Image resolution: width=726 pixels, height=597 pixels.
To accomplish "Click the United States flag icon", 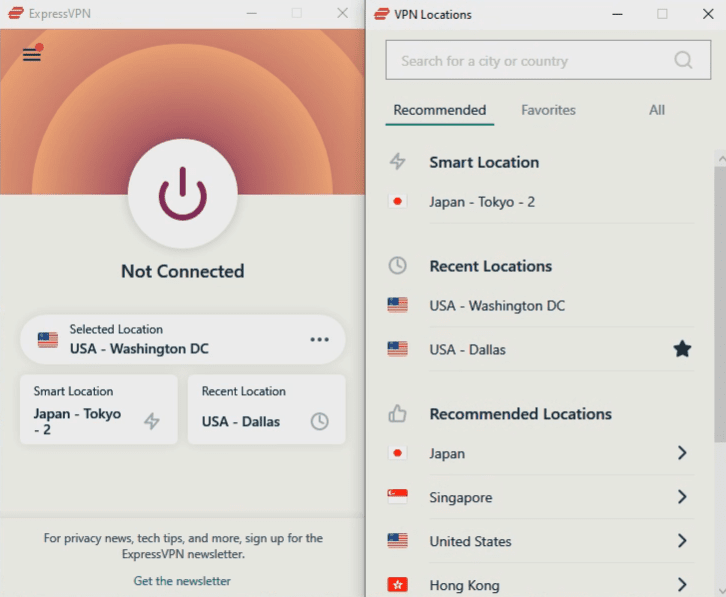I will tap(397, 540).
